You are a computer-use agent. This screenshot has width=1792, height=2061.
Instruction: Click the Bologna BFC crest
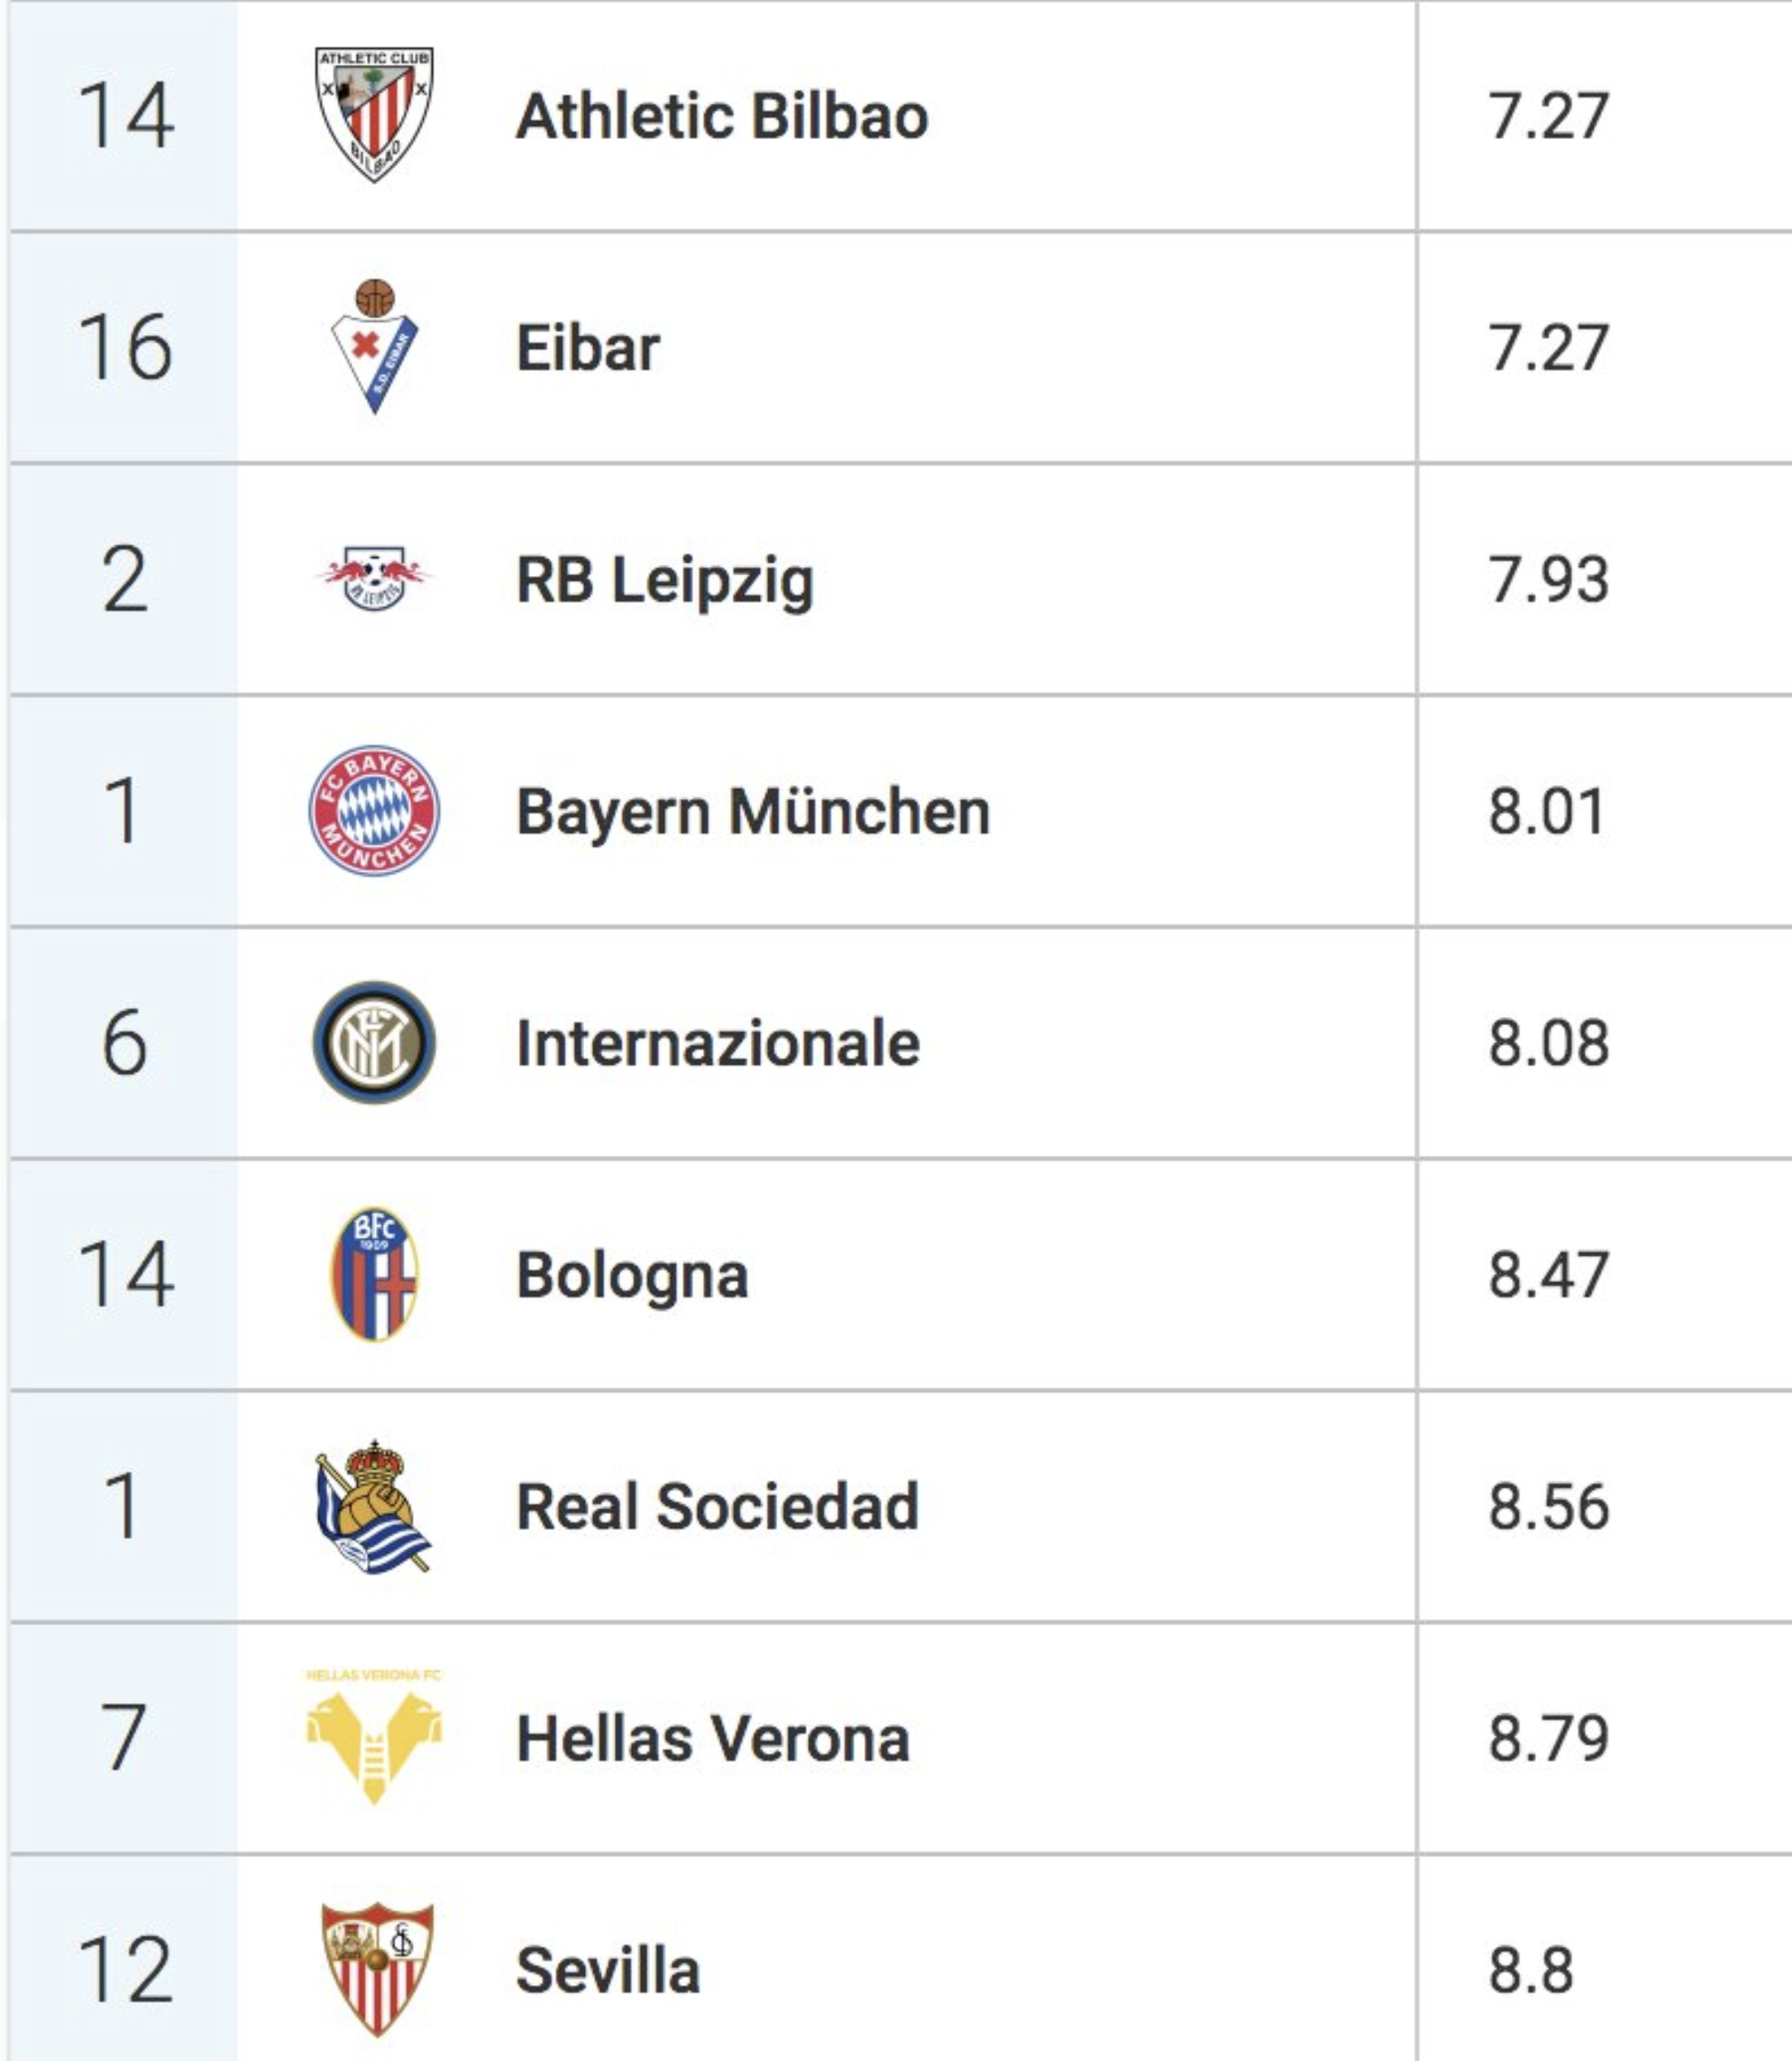pyautogui.click(x=374, y=1273)
